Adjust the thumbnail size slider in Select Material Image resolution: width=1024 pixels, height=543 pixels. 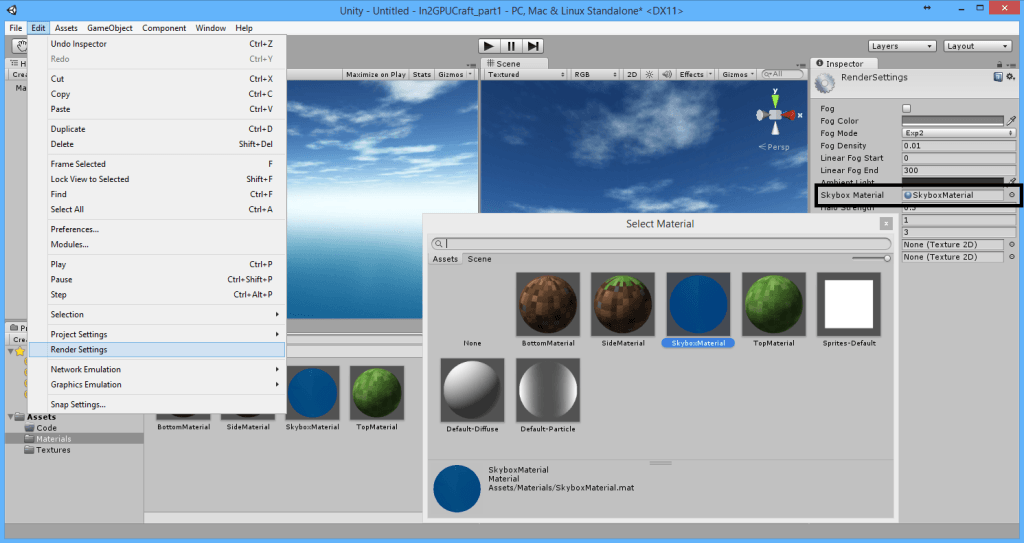(886, 258)
